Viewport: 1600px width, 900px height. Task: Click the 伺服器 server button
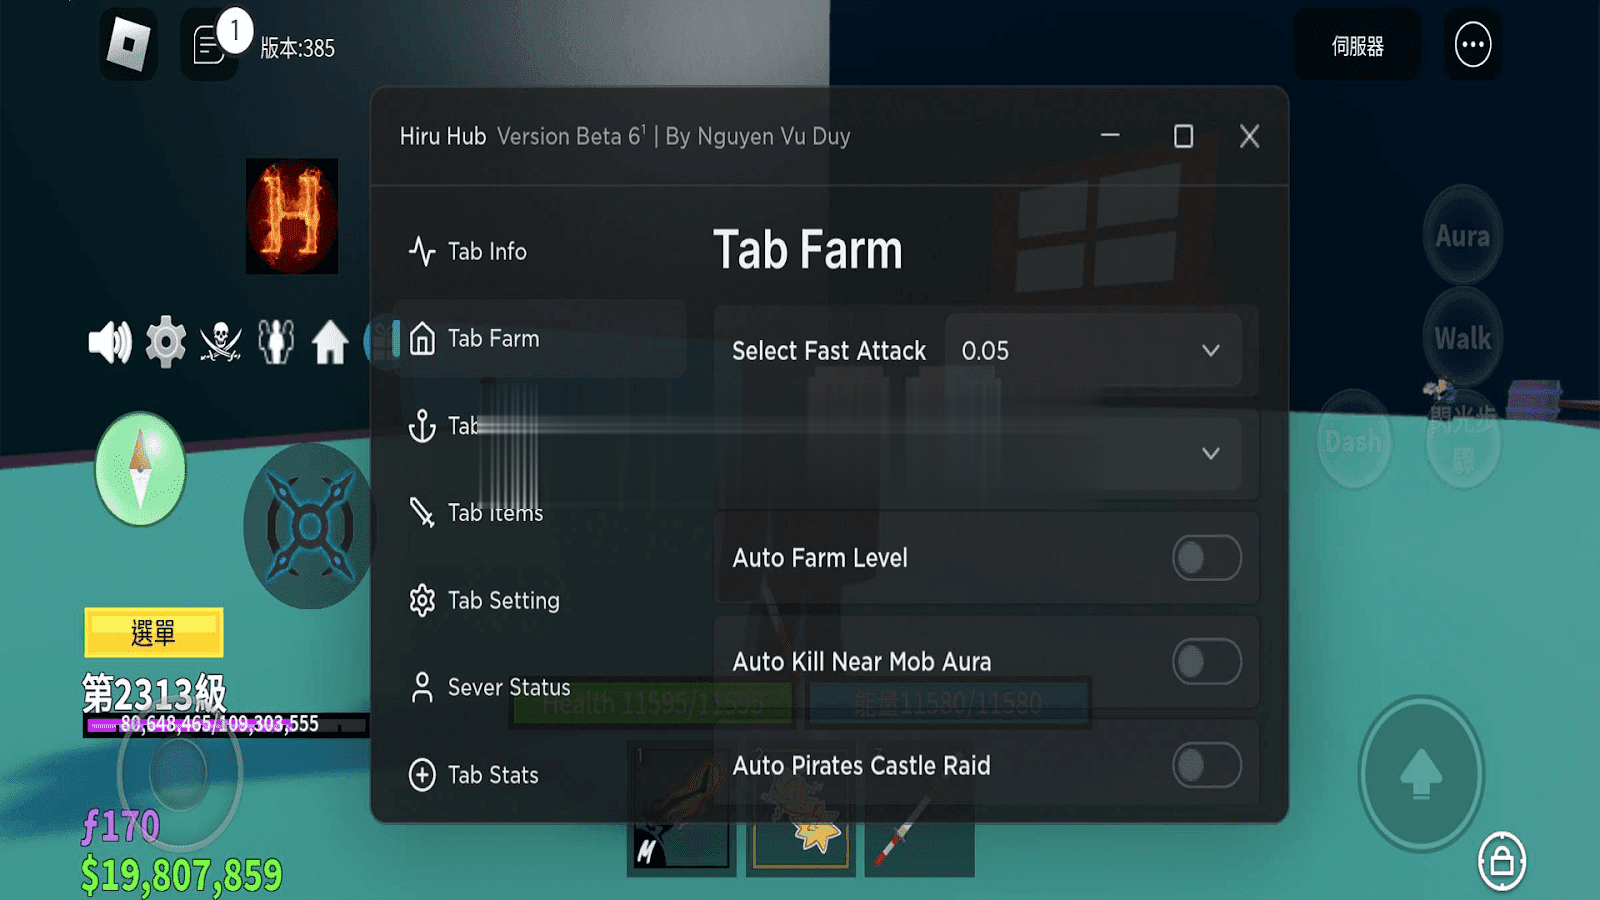(x=1357, y=45)
